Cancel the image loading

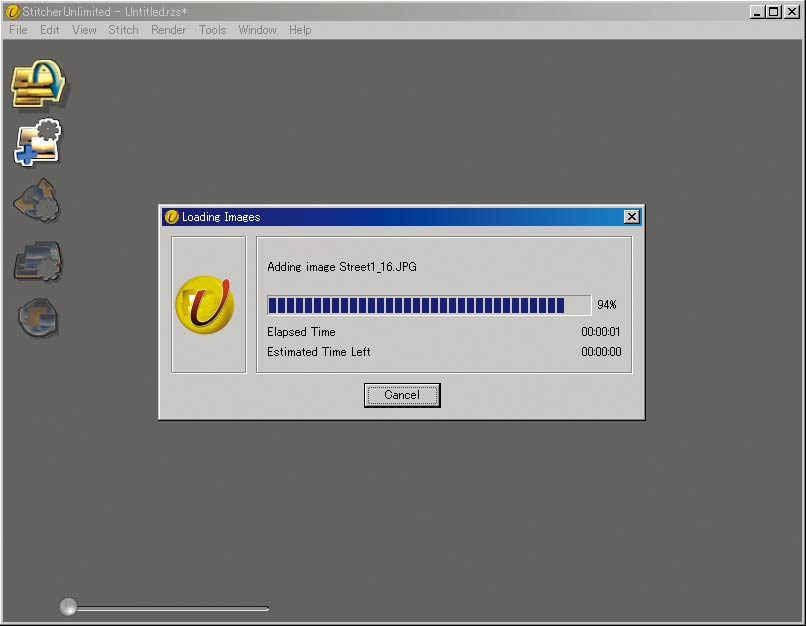coord(402,395)
